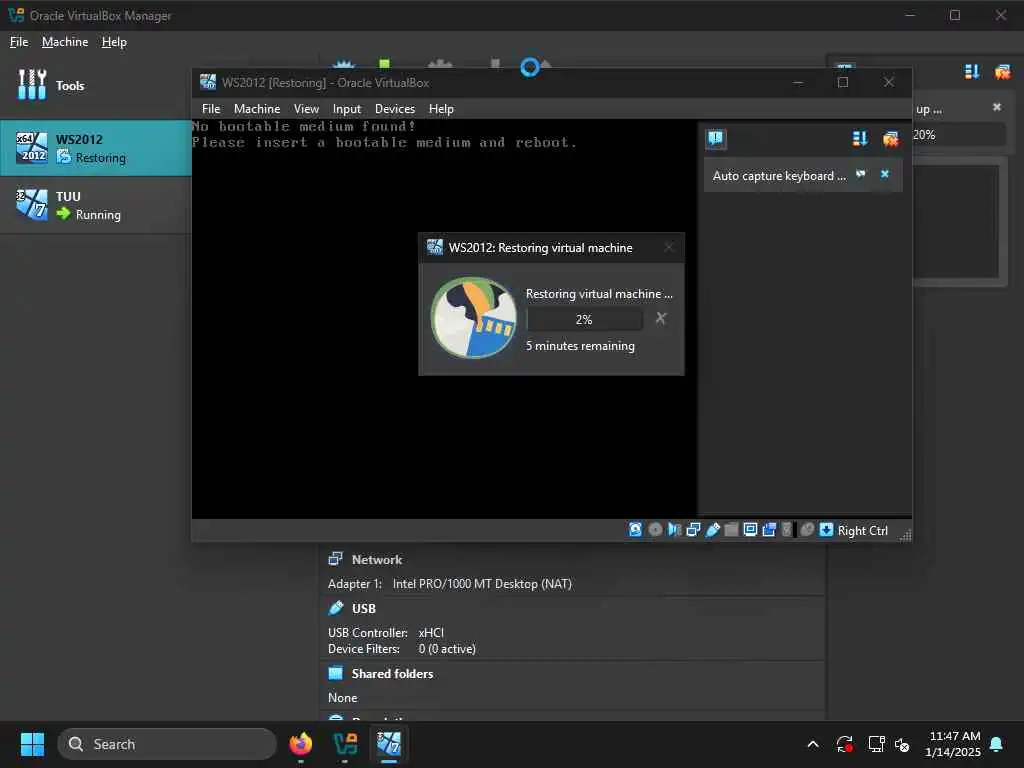Open the notification bell in the taskbar
The width and height of the screenshot is (1024, 768).
[997, 744]
